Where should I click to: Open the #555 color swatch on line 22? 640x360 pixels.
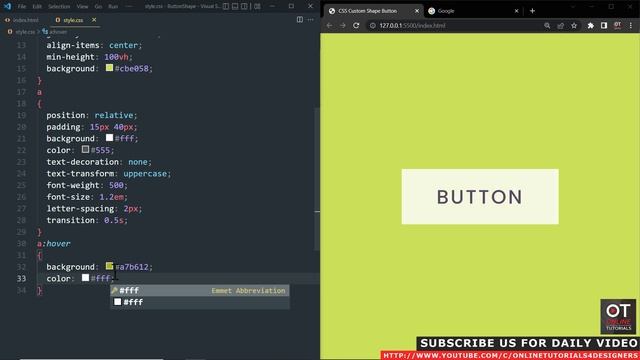85,149
